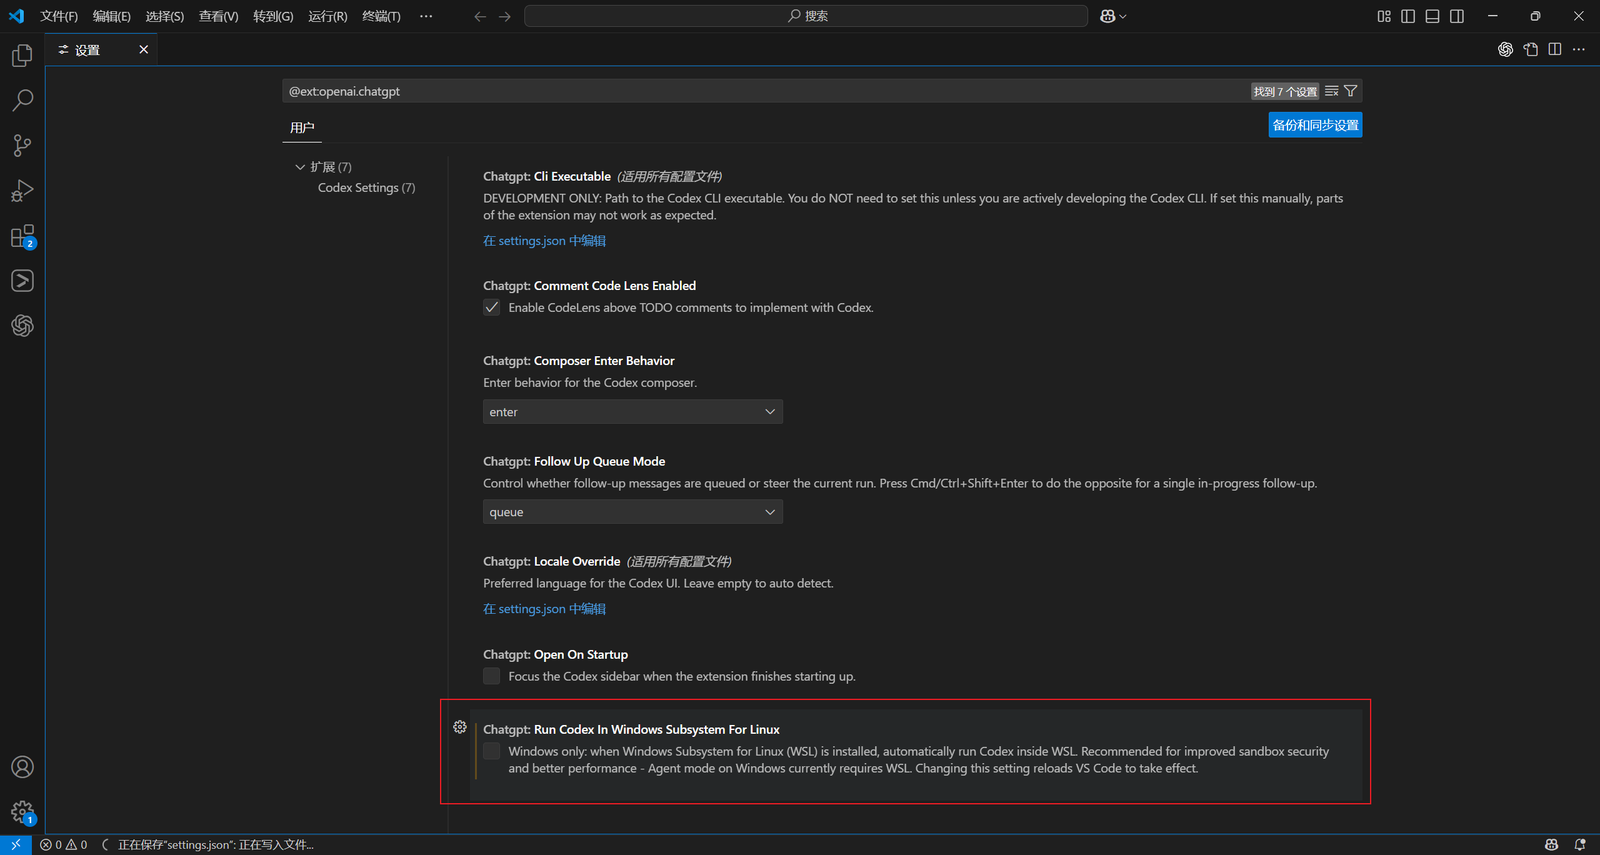Open Follow Up Queue Mode dropdown
Screen dimensions: 1600x855
pyautogui.click(x=633, y=512)
